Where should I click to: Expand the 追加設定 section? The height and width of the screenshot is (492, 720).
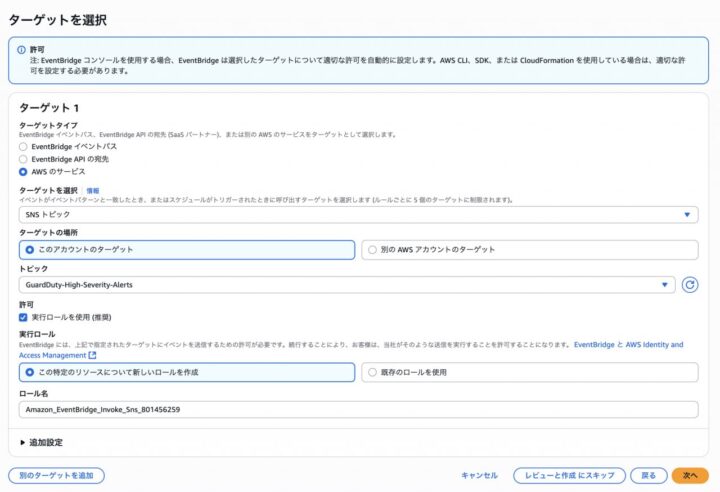(x=41, y=441)
